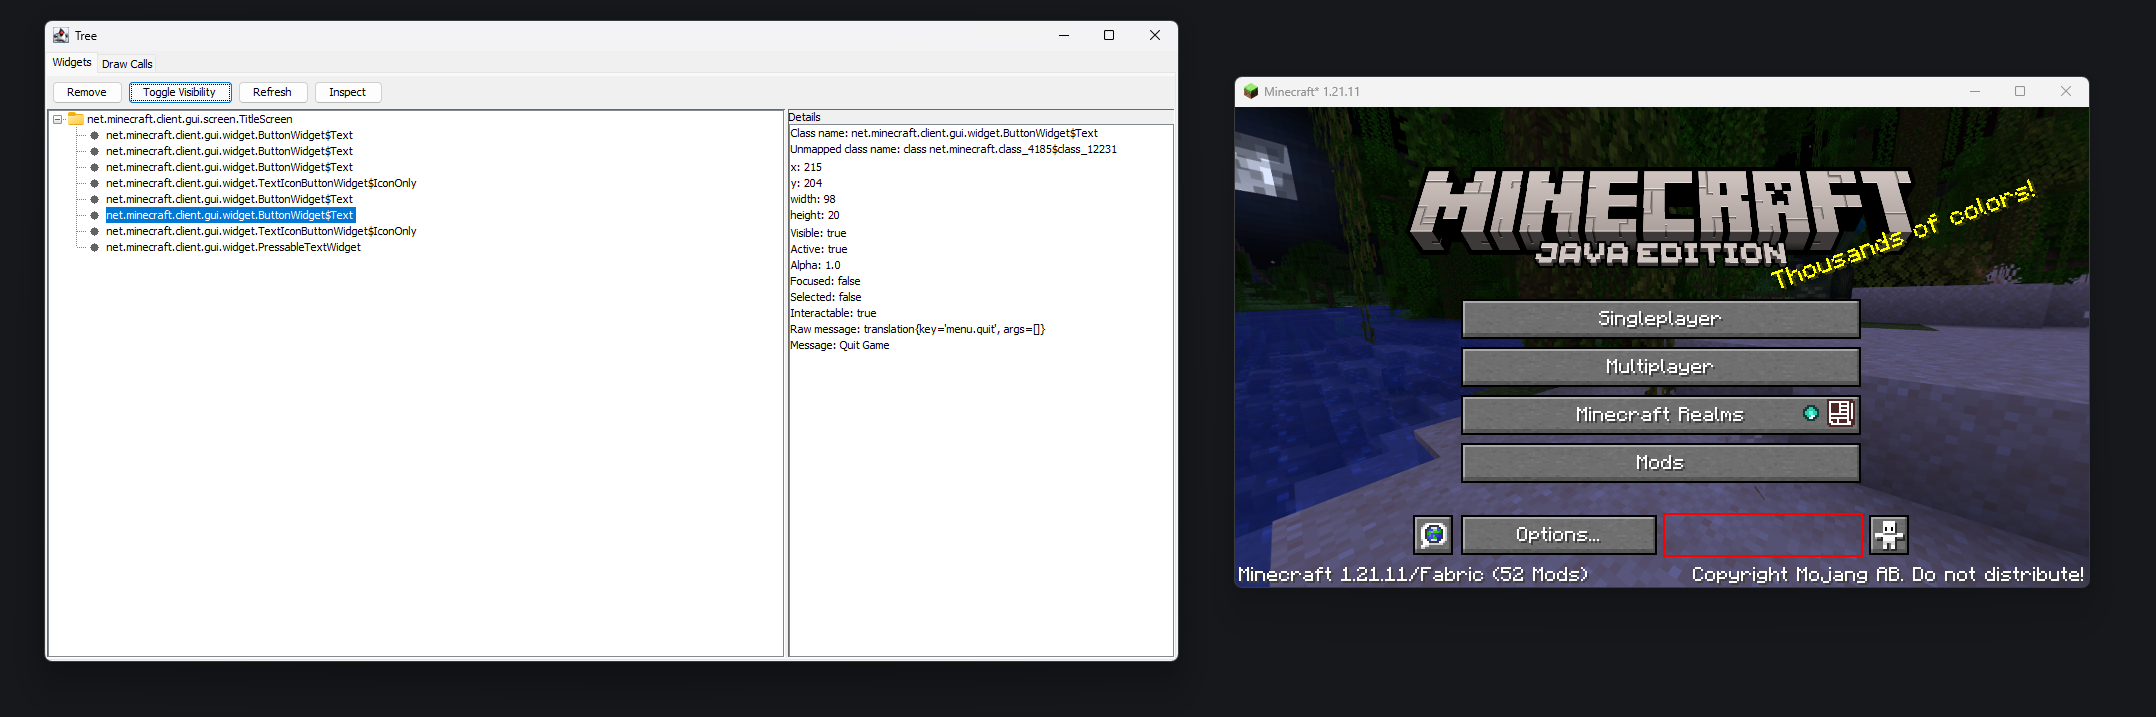Click the Copyright Mojang AB text link

[x=1887, y=575]
